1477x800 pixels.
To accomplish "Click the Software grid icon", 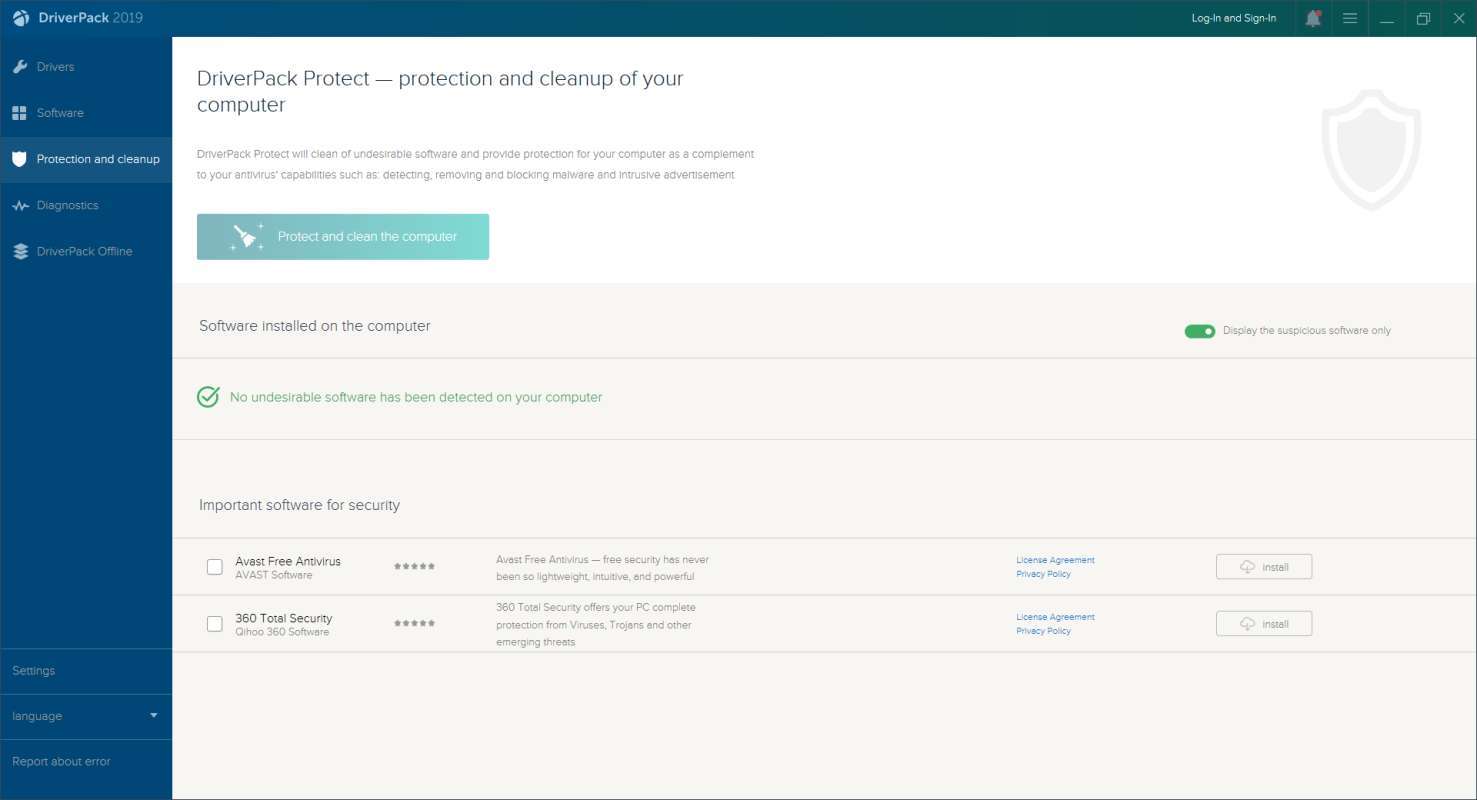I will pos(20,113).
